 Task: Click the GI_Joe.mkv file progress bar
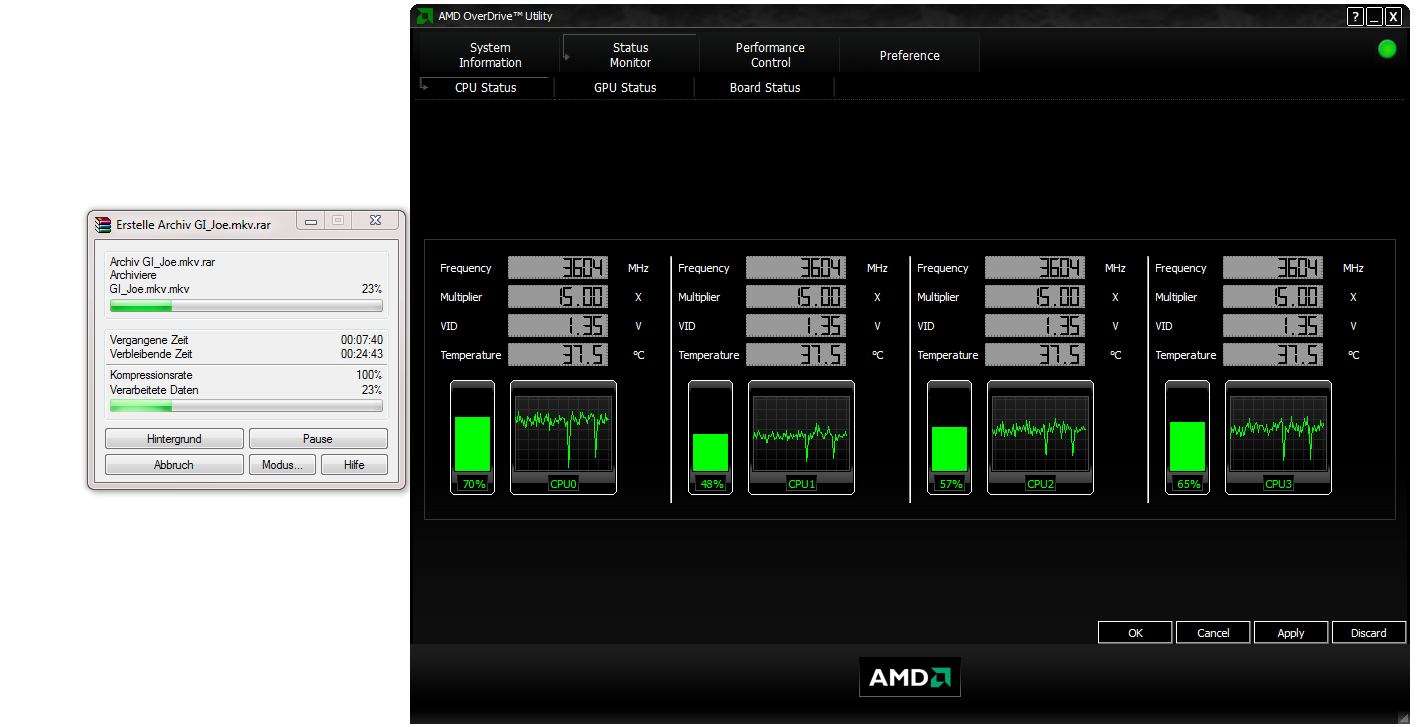[x=246, y=305]
